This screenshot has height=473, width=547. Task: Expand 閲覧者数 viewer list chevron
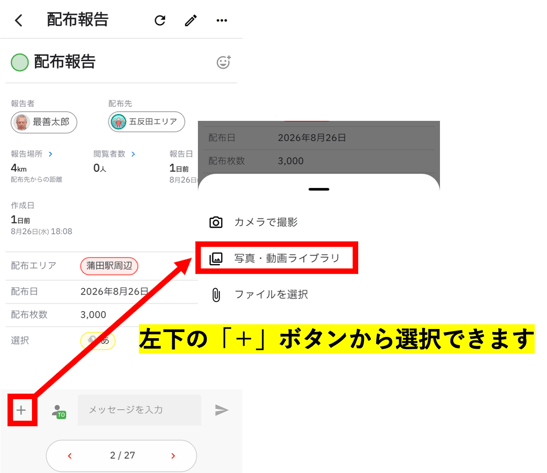click(x=133, y=154)
